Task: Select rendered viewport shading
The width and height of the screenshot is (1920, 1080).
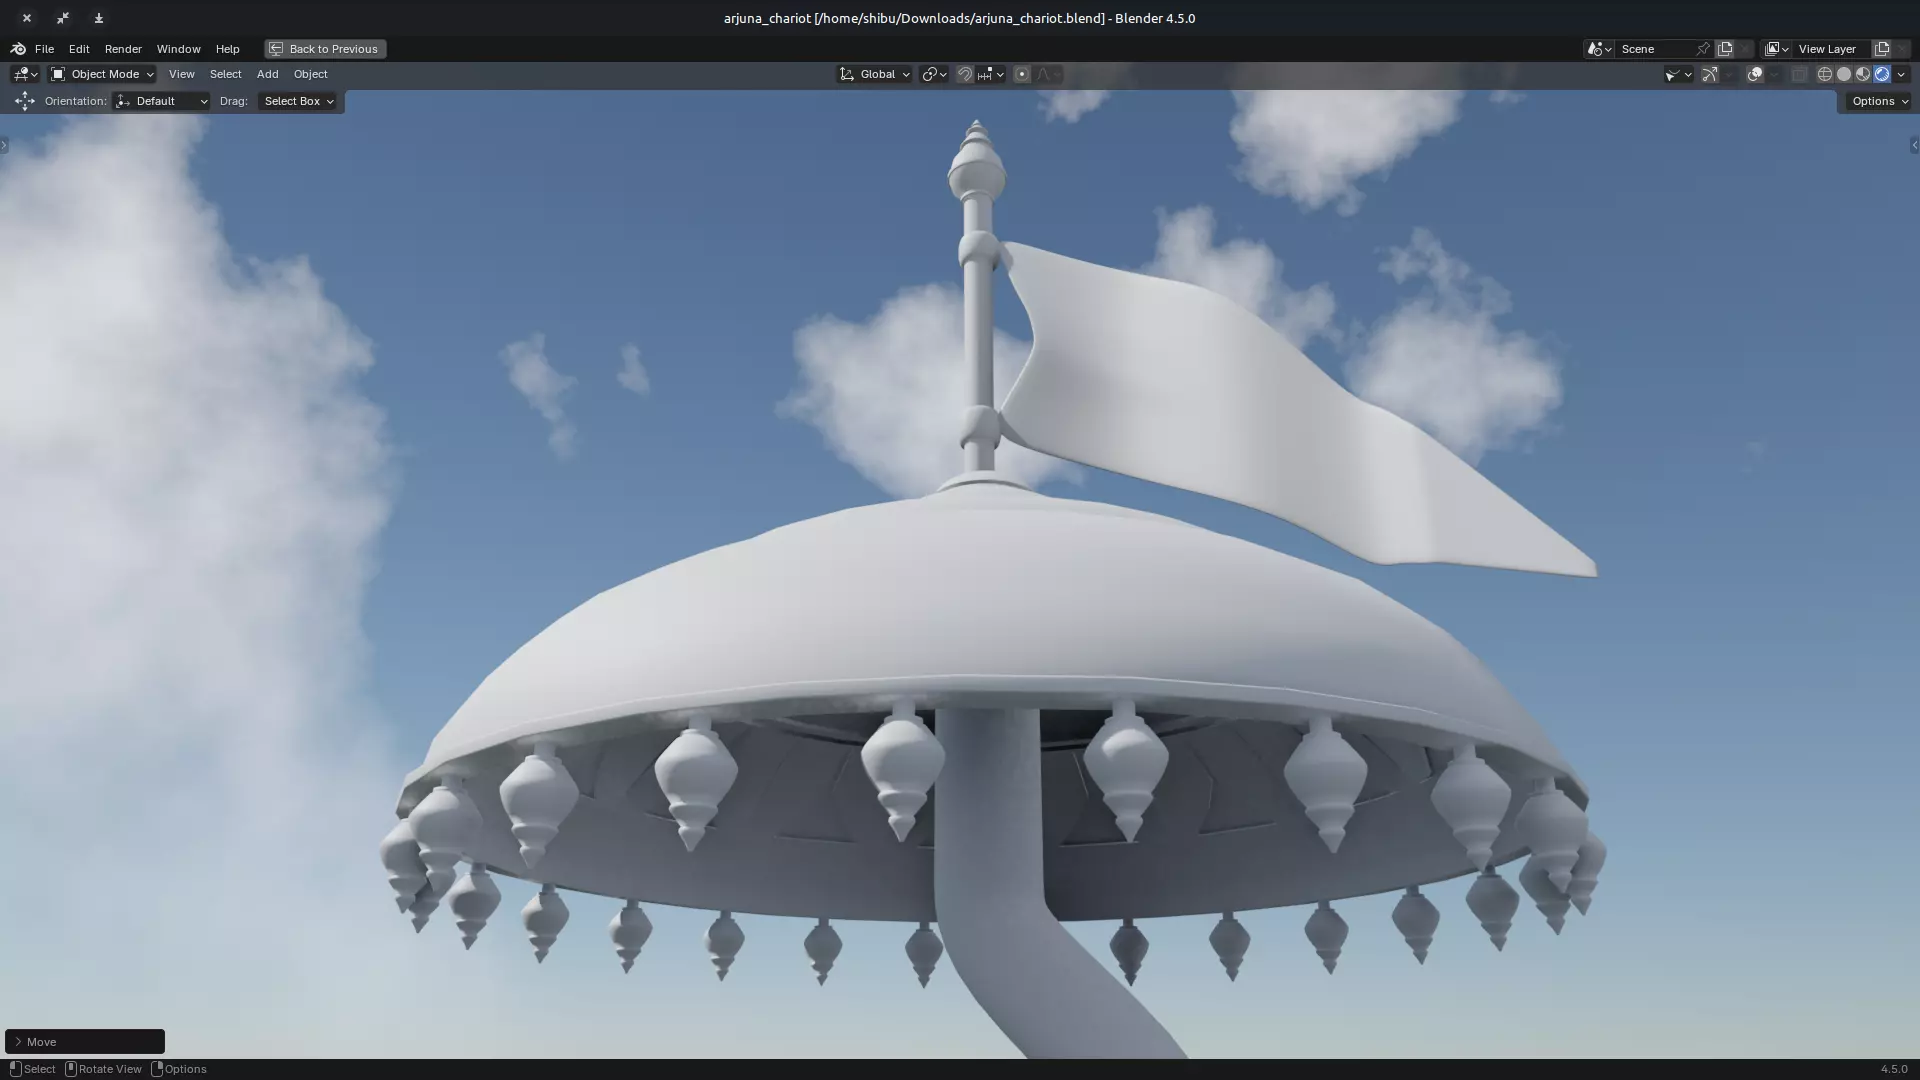Action: pos(1882,74)
